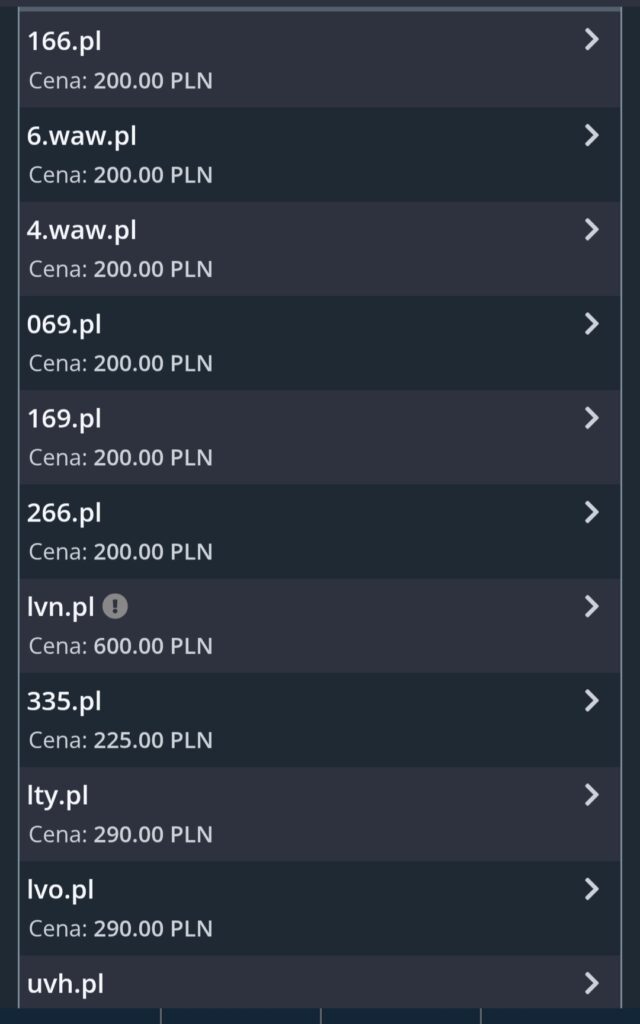This screenshot has height=1024, width=640.
Task: Click the 225.00 PLN price text
Action: click(152, 740)
